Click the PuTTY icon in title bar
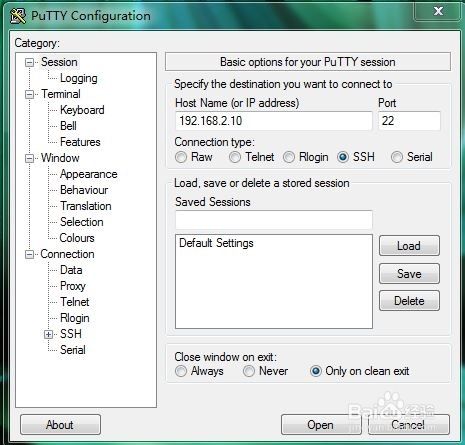 coord(18,15)
